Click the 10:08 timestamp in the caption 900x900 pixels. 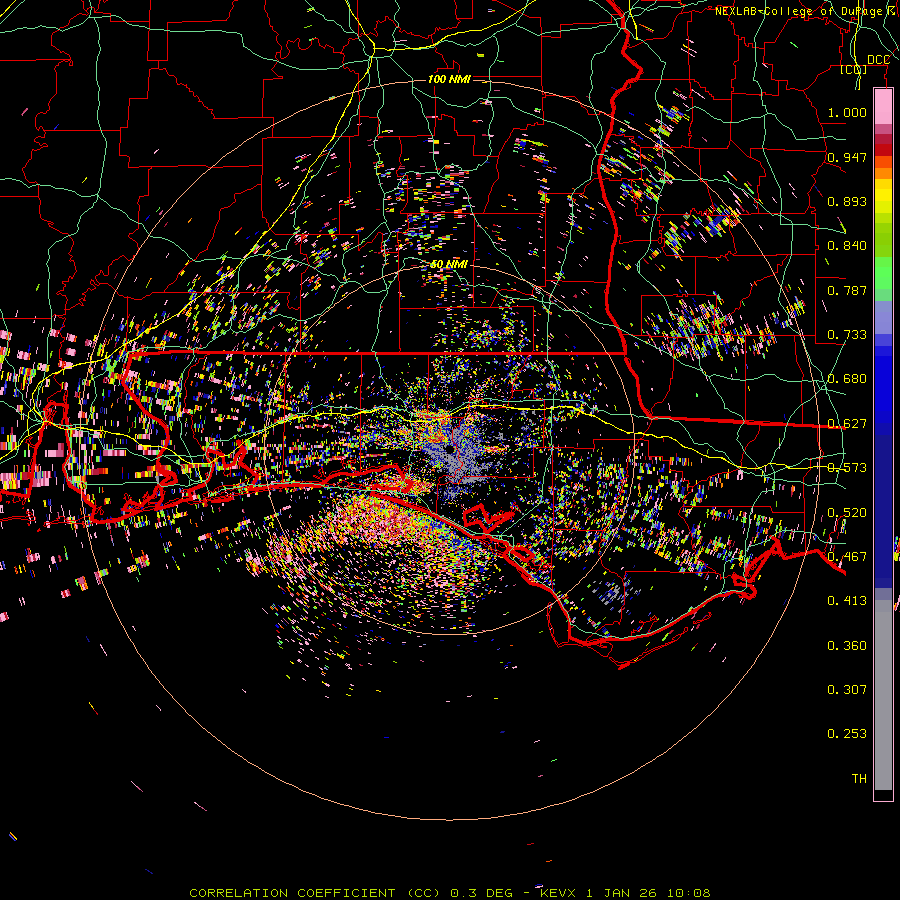689,893
